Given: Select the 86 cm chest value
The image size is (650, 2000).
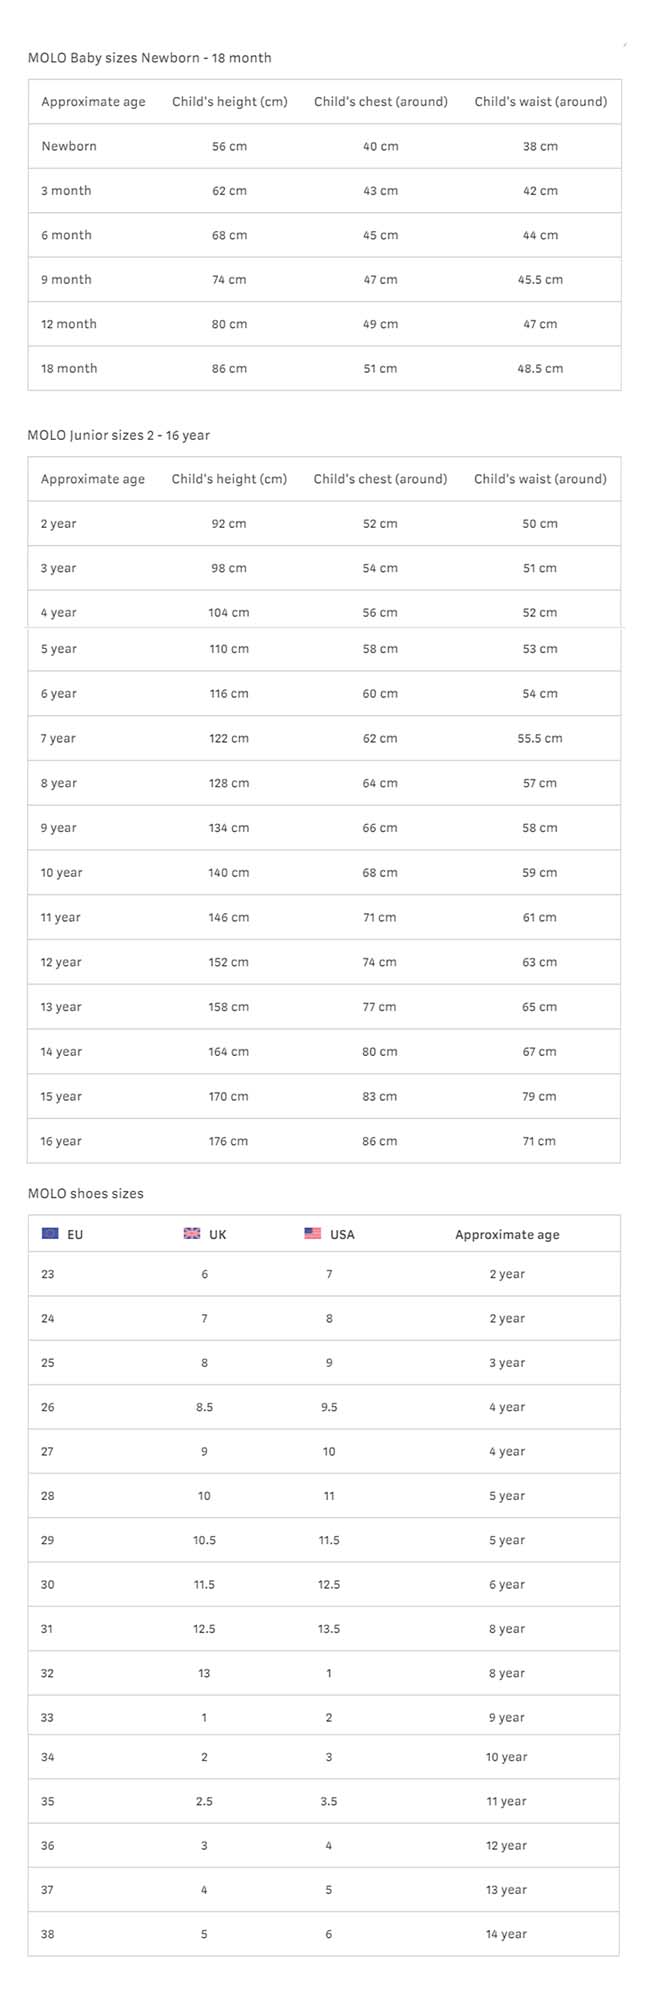Looking at the screenshot, I should (380, 1141).
